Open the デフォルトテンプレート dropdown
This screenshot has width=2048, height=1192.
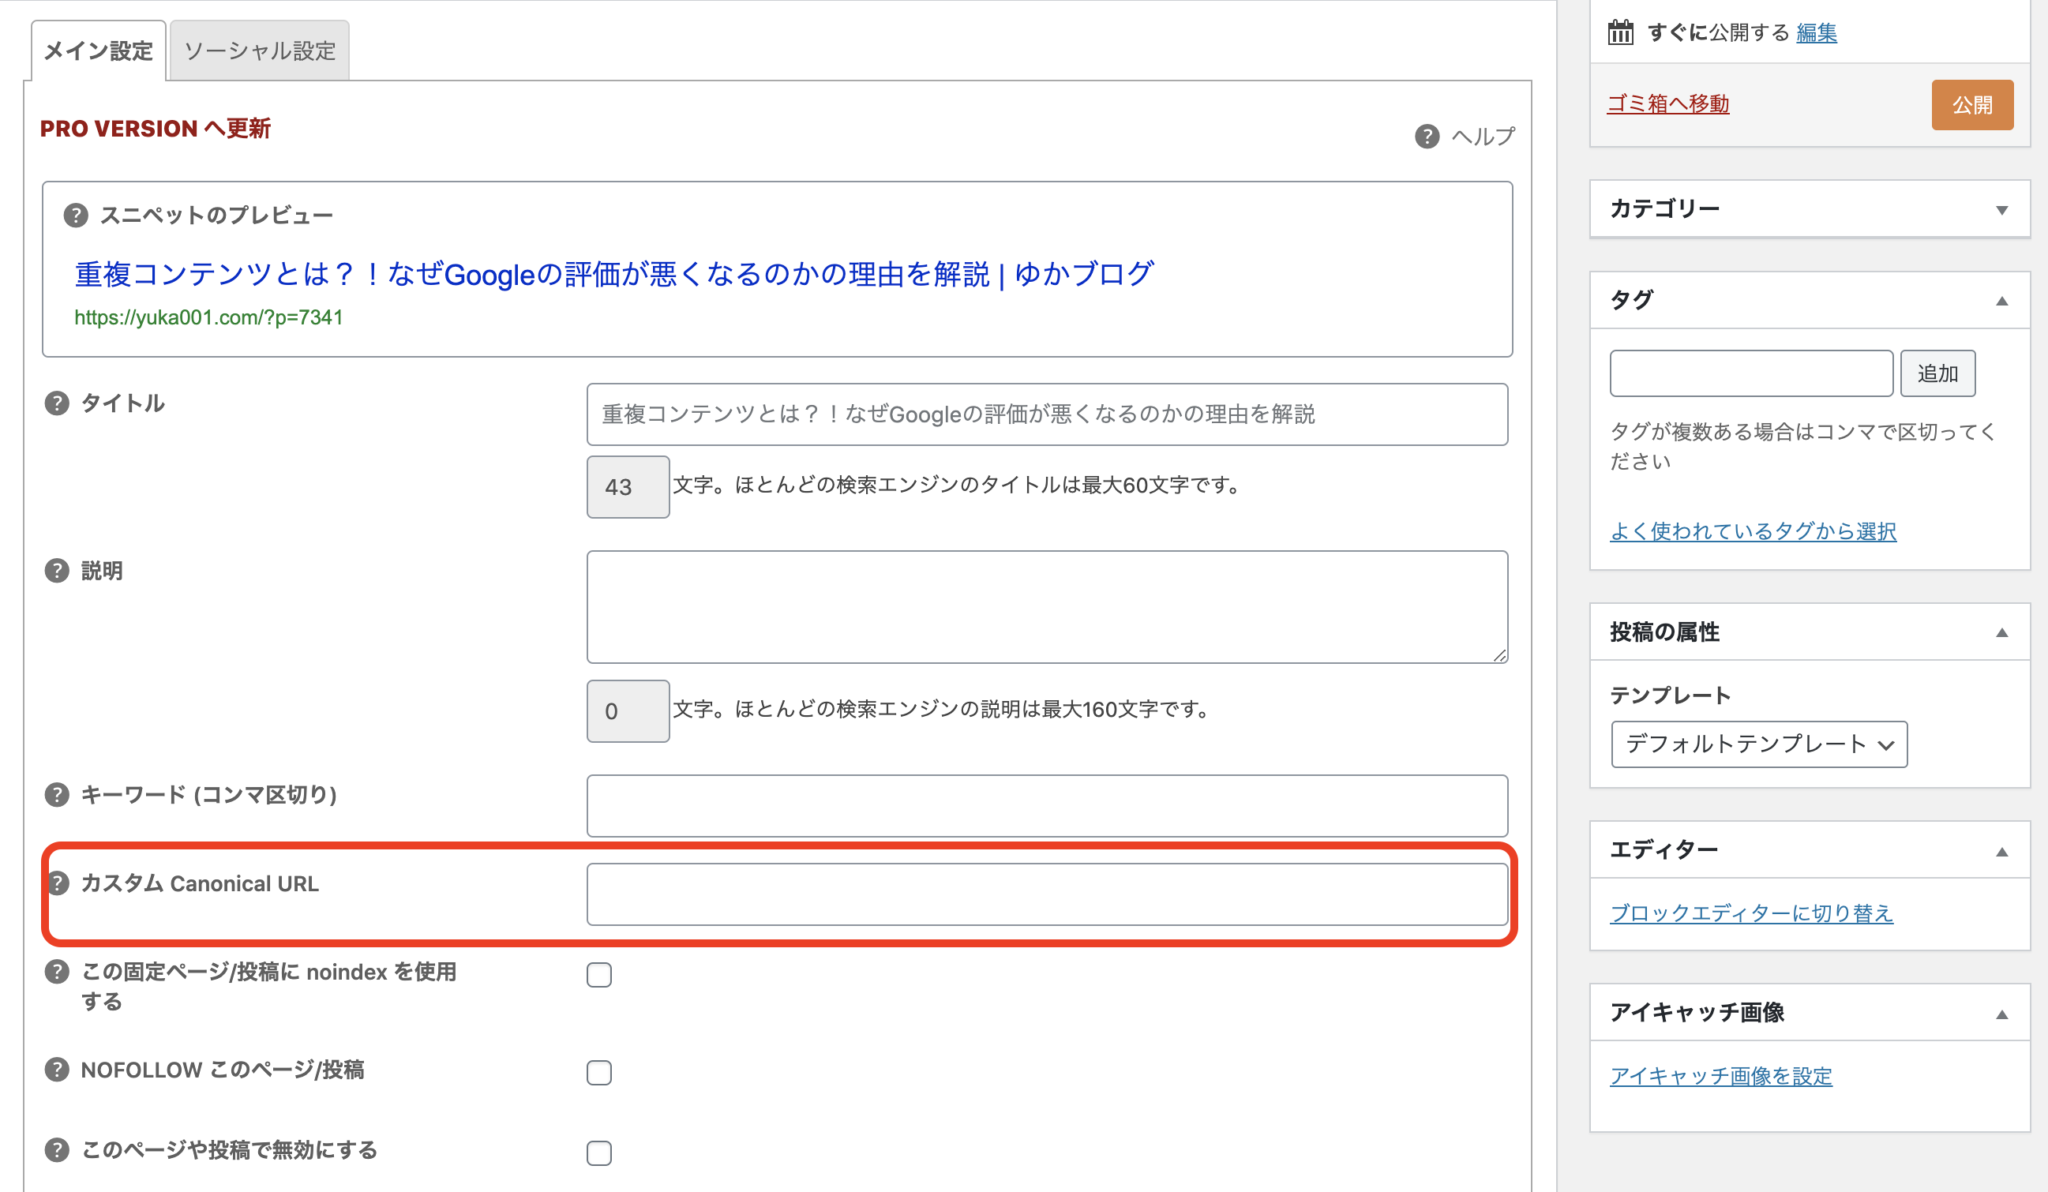(x=1759, y=744)
